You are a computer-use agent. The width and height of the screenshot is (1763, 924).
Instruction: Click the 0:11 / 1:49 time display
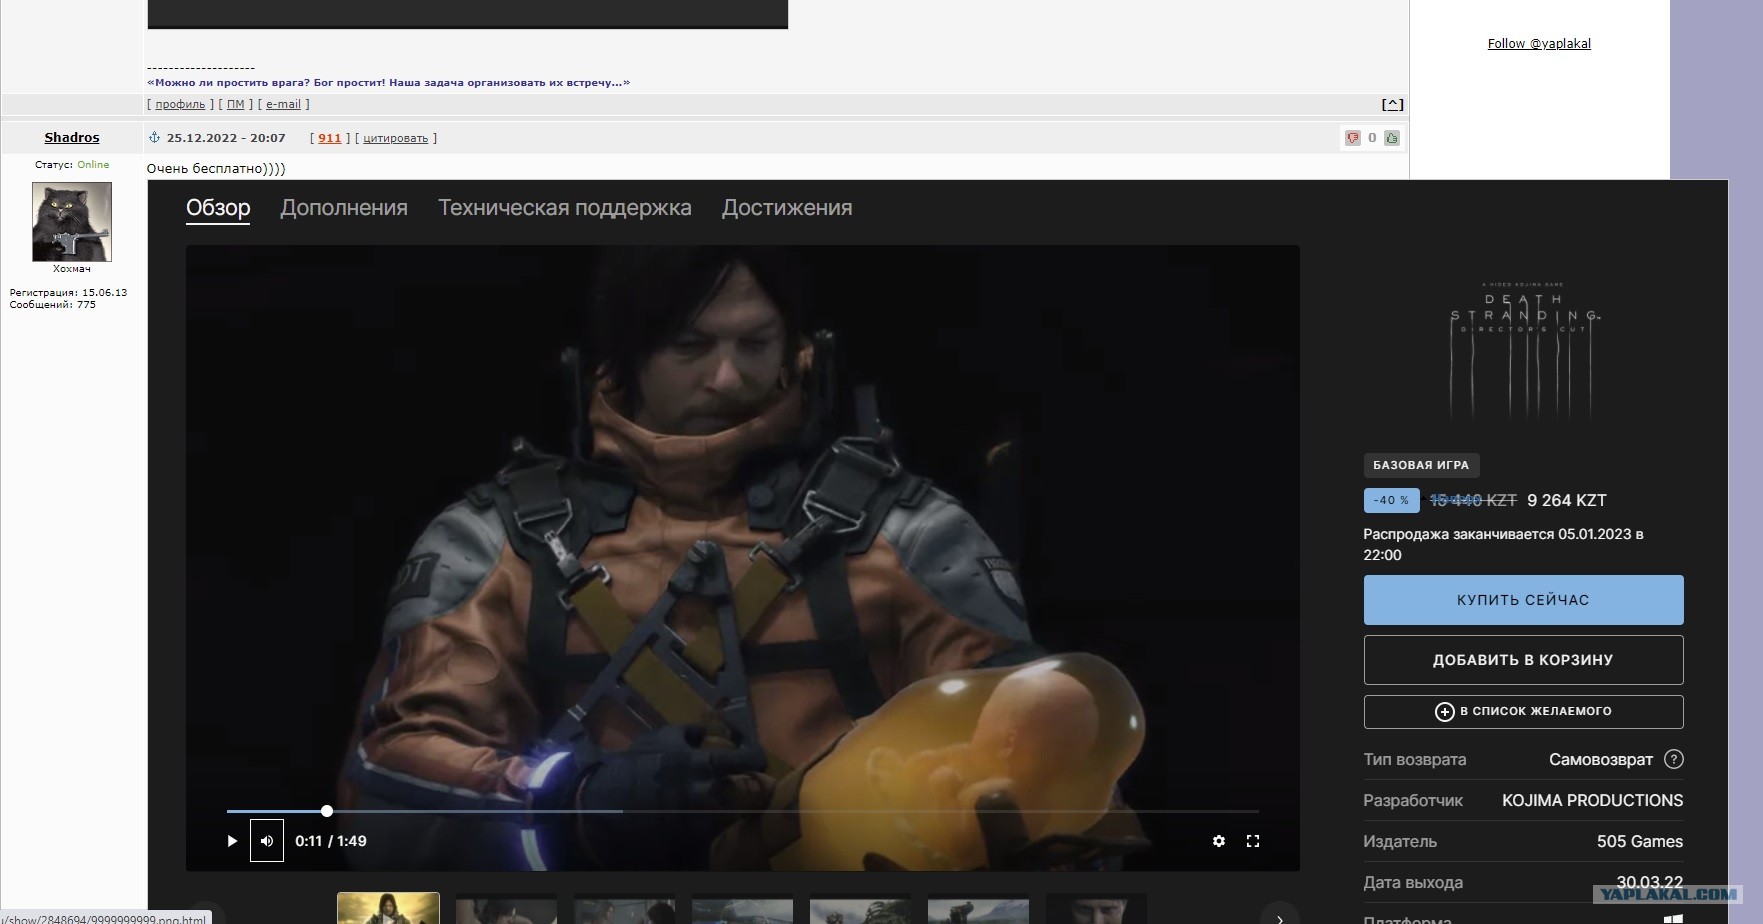click(331, 841)
